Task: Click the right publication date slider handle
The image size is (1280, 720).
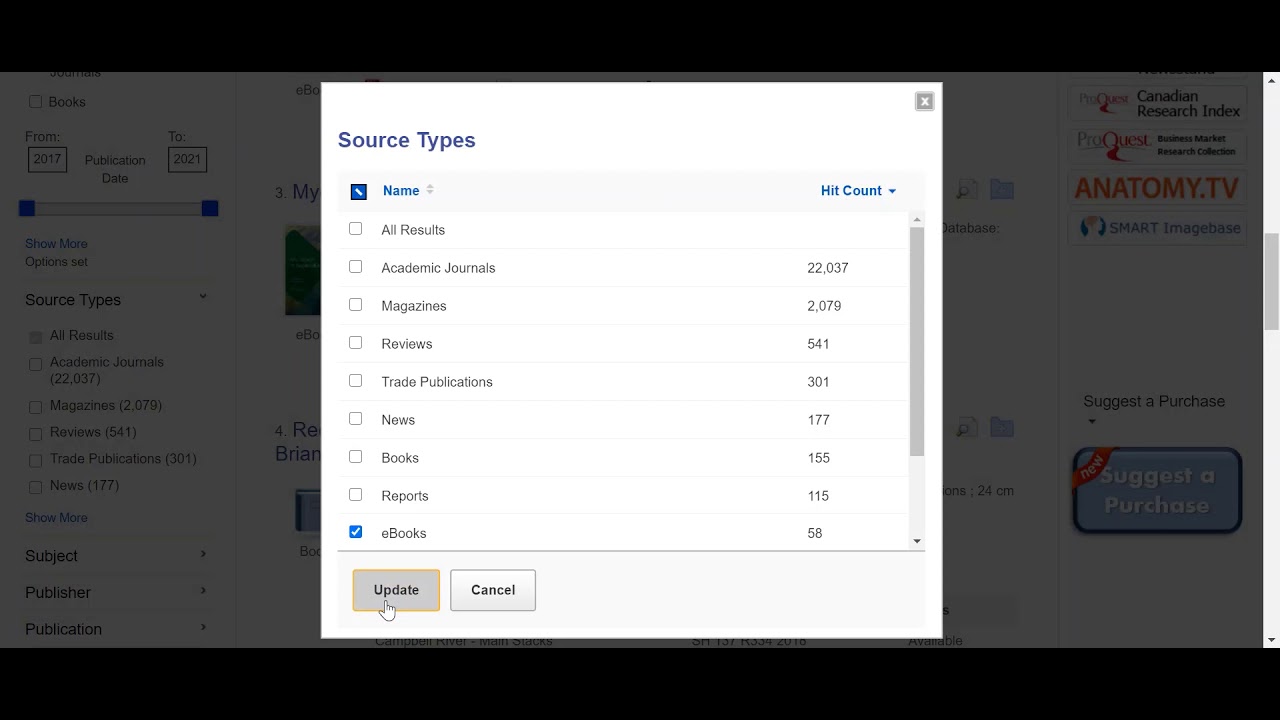Action: pyautogui.click(x=210, y=208)
